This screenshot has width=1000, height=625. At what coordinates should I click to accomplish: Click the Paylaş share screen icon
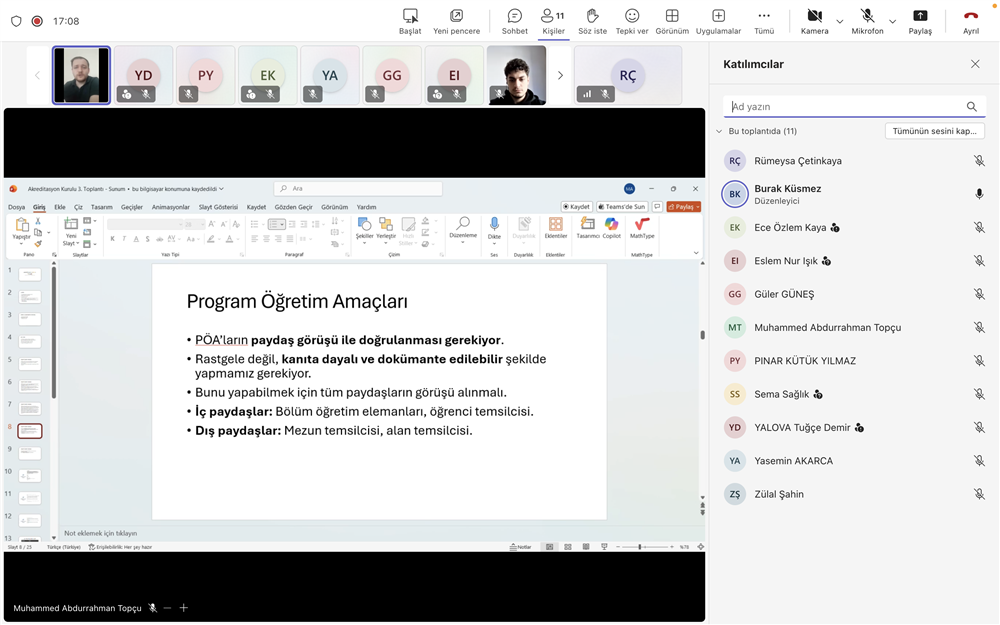[920, 17]
